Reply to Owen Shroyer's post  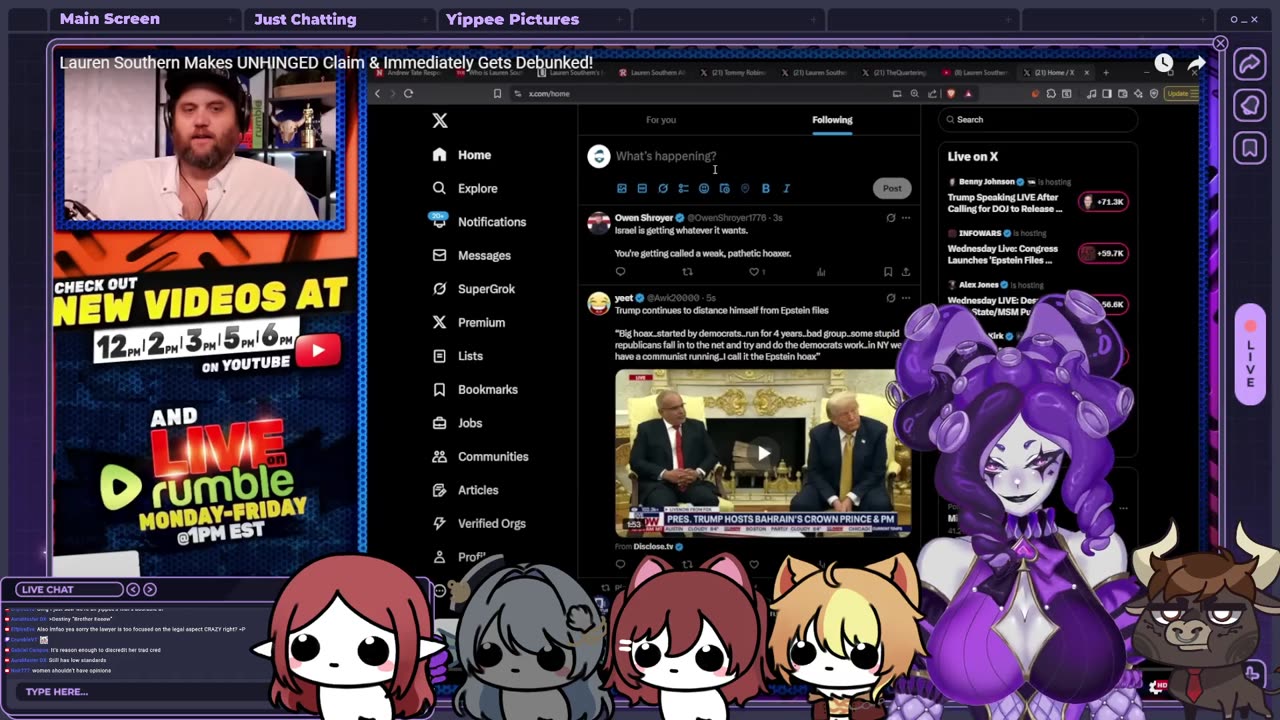pos(620,272)
